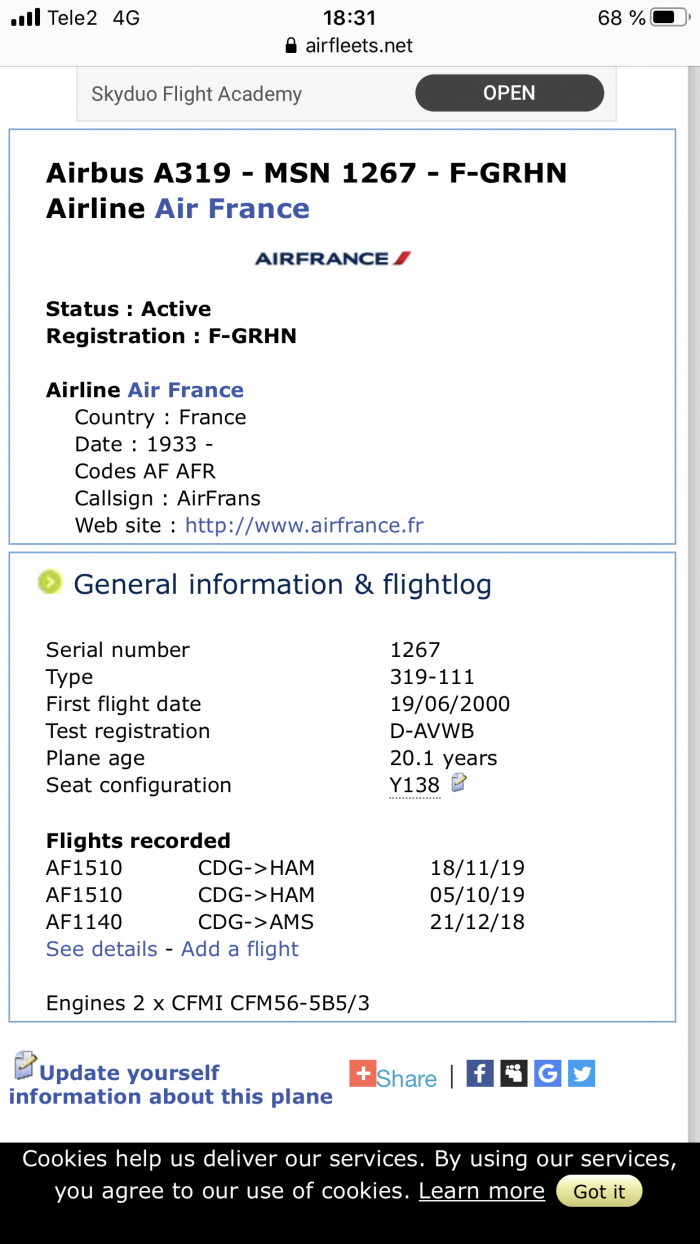Screen dimensions: 700x1244
Task: Open the Learn more cookies link
Action: coord(482,1191)
